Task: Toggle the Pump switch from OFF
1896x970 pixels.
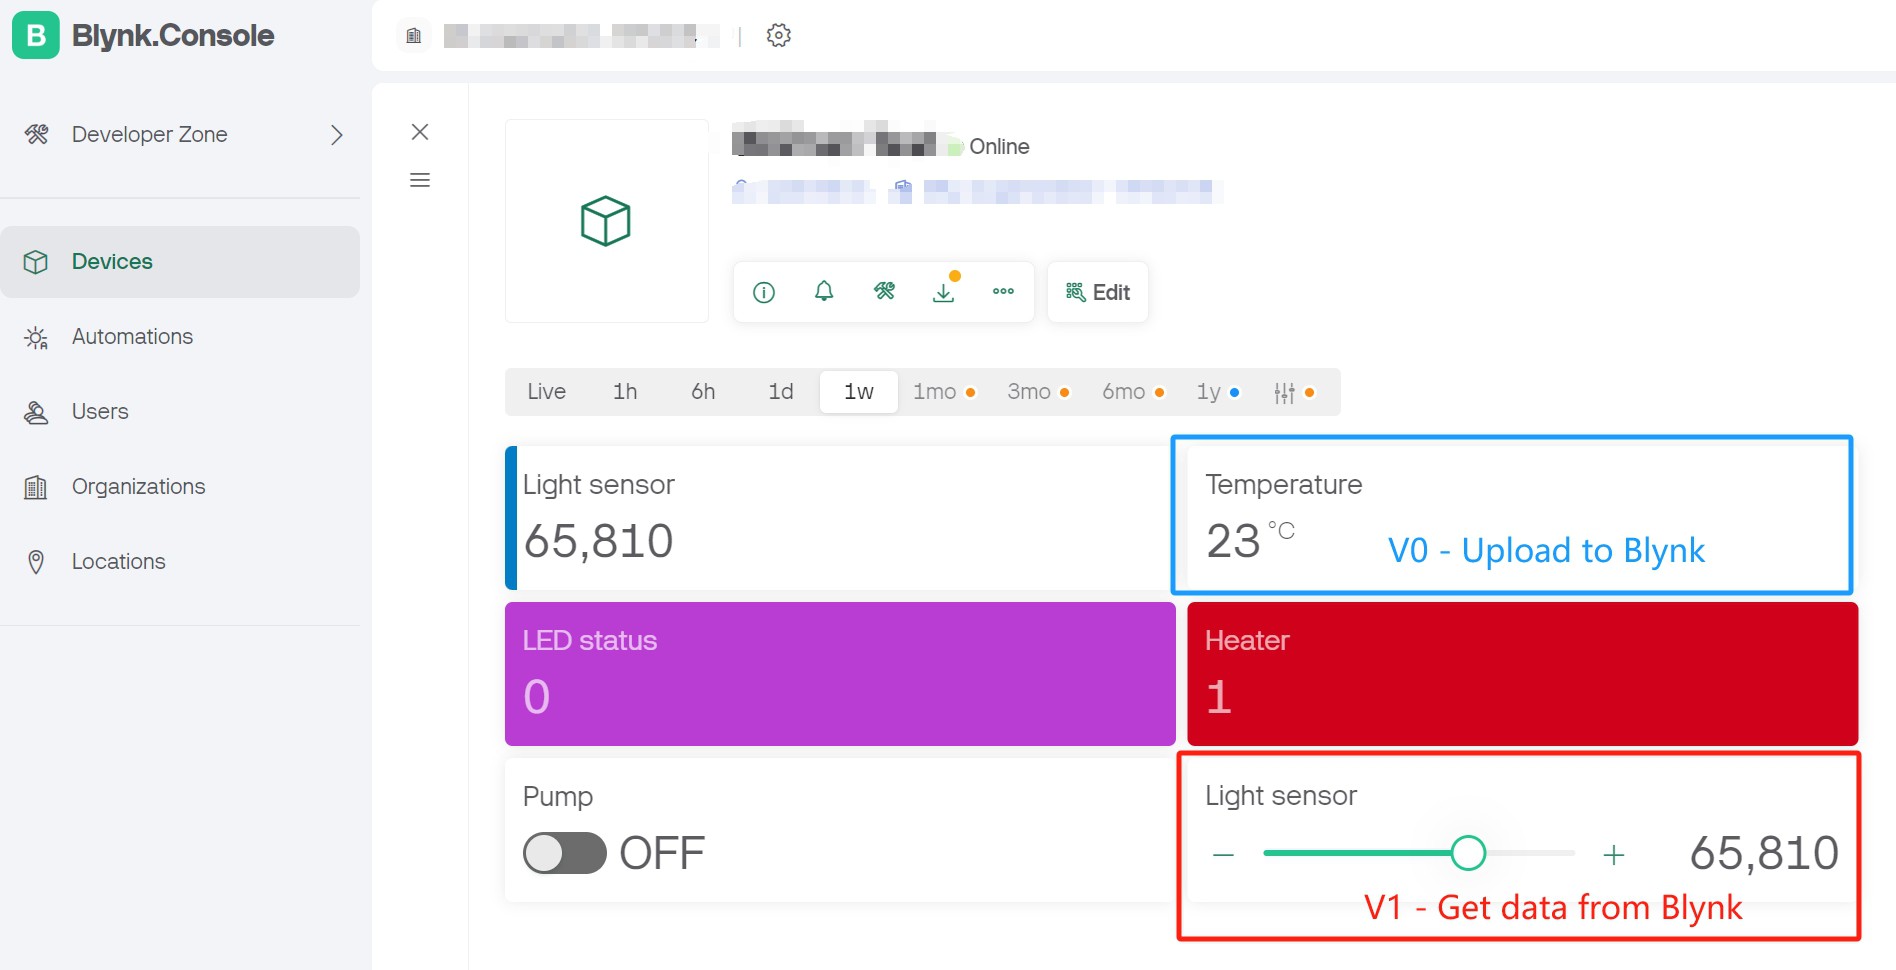Action: (564, 853)
